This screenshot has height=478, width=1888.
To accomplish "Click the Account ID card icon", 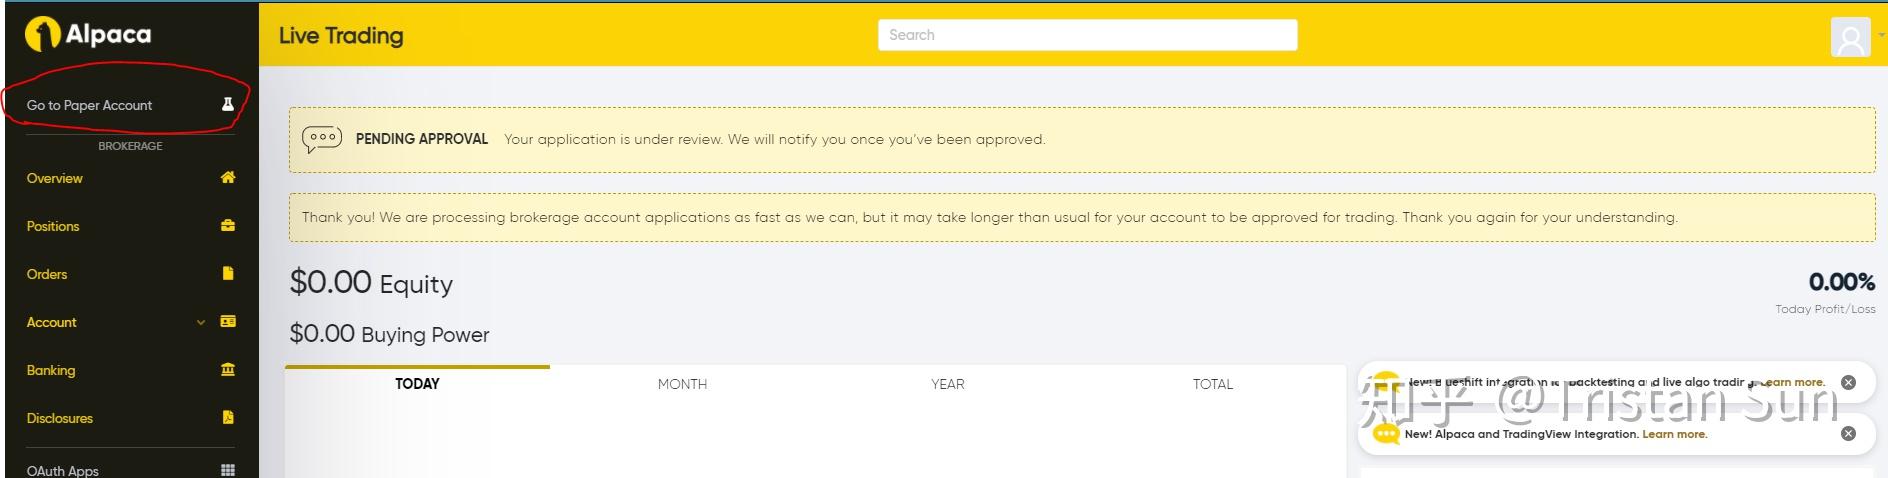I will point(228,321).
